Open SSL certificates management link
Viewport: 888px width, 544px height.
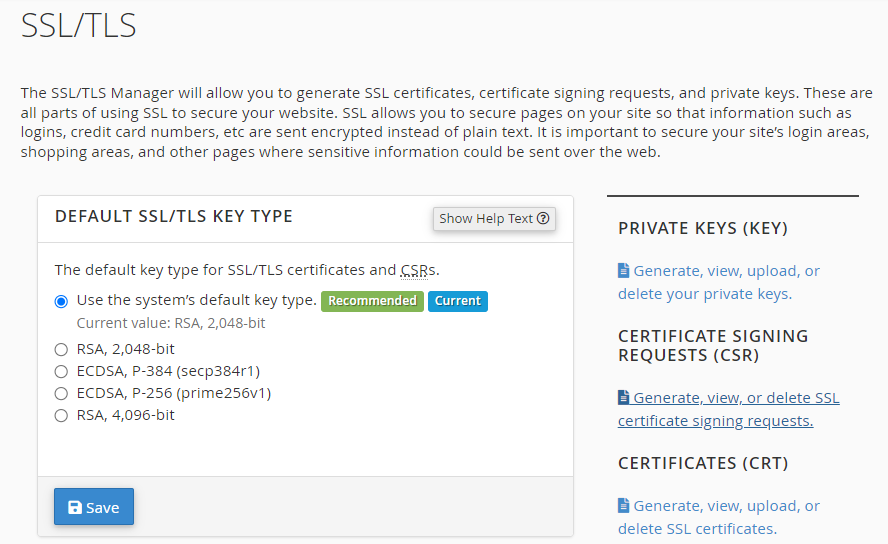click(x=719, y=517)
